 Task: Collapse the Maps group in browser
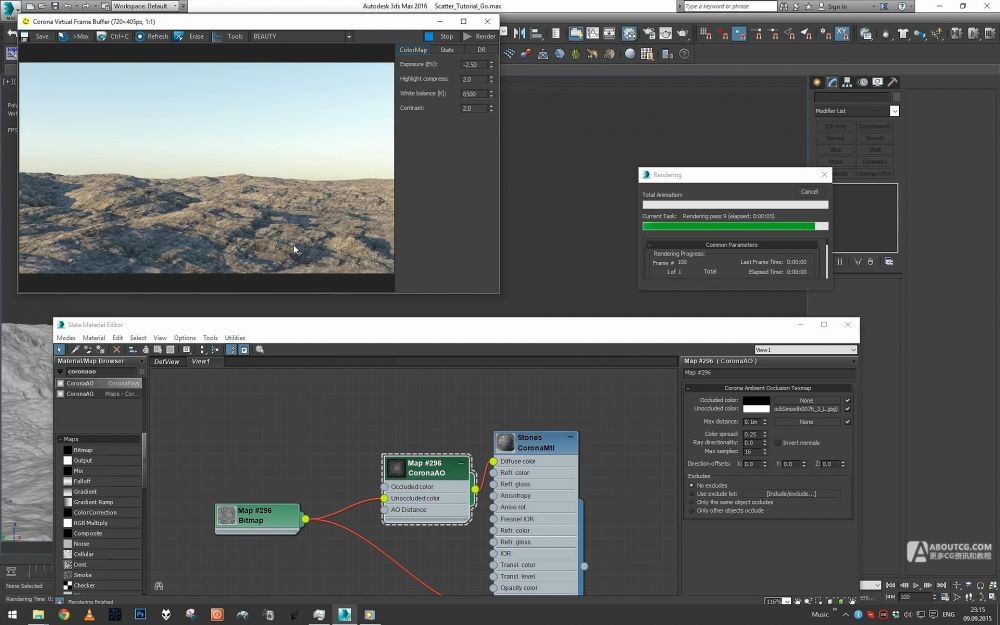coord(60,439)
